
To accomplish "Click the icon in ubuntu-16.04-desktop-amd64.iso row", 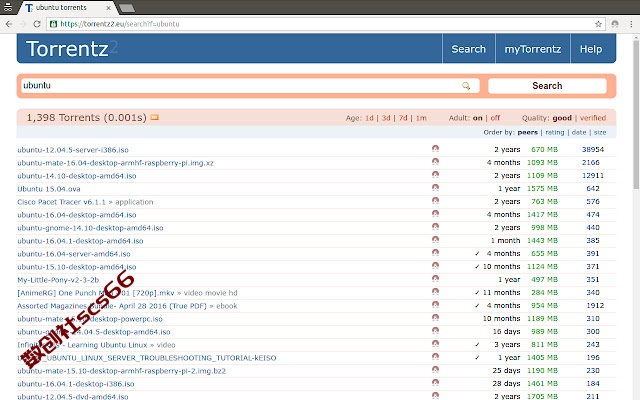I will [x=436, y=214].
